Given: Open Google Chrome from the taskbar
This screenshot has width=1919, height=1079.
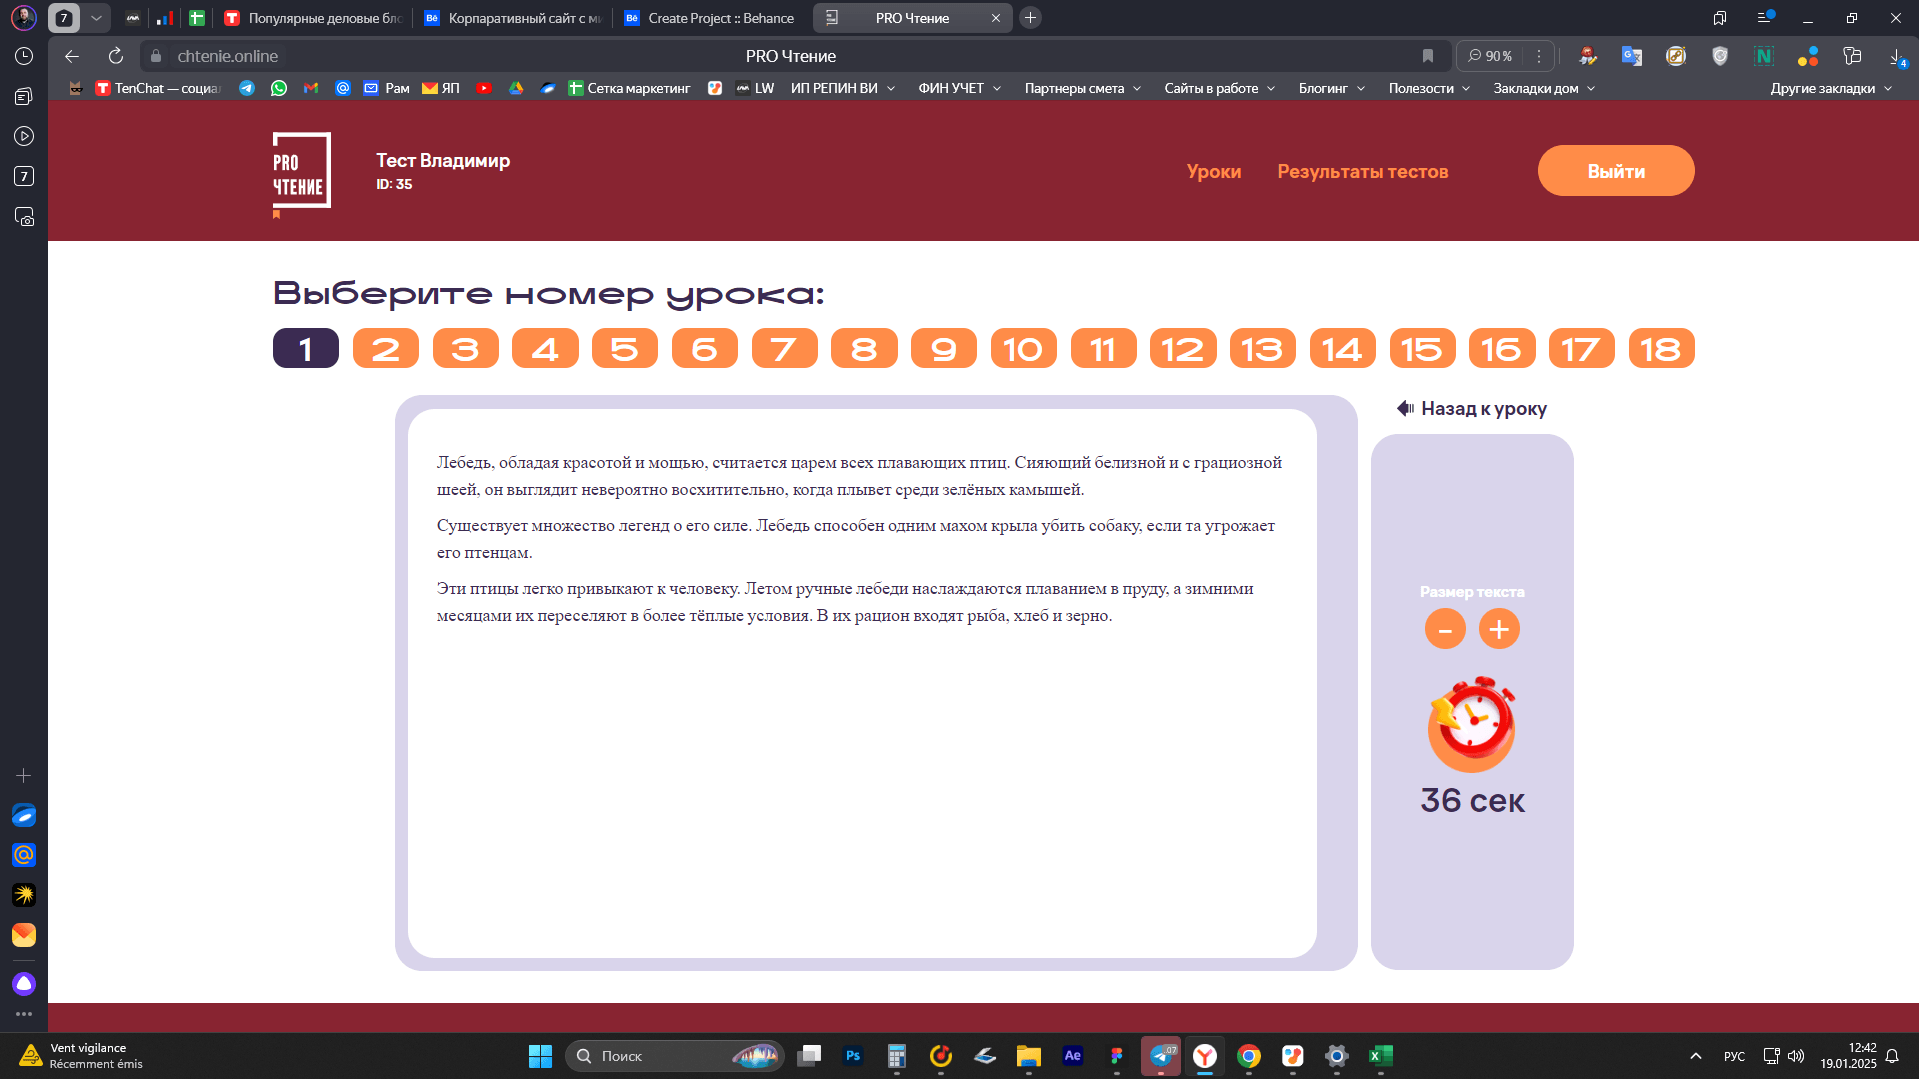Looking at the screenshot, I should (x=1249, y=1056).
